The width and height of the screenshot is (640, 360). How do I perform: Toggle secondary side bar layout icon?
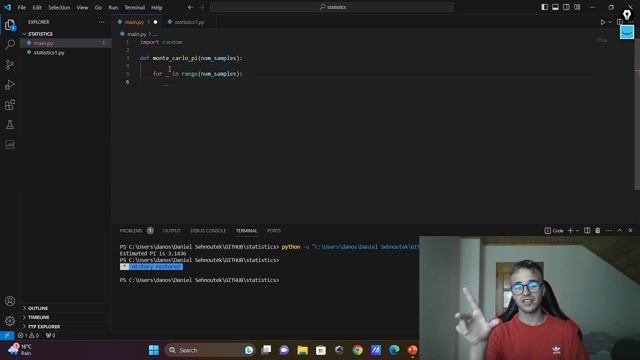pos(566,7)
